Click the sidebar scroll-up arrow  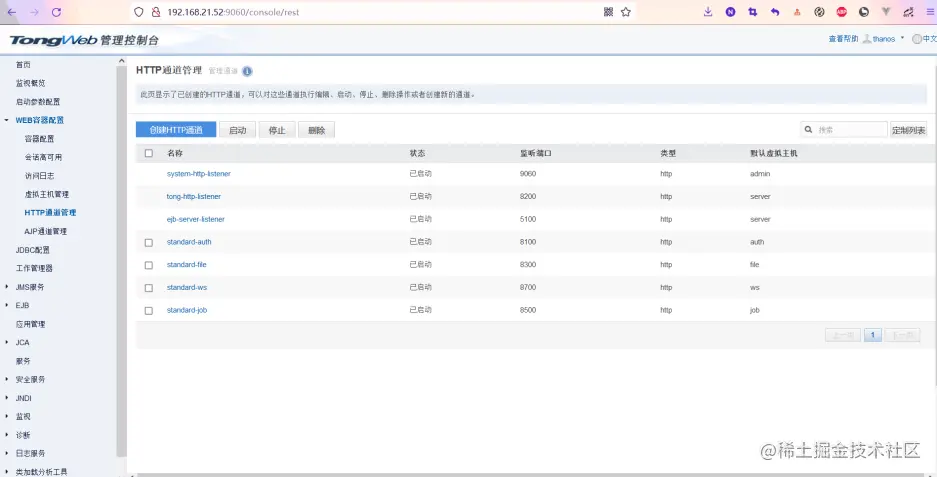[x=121, y=61]
